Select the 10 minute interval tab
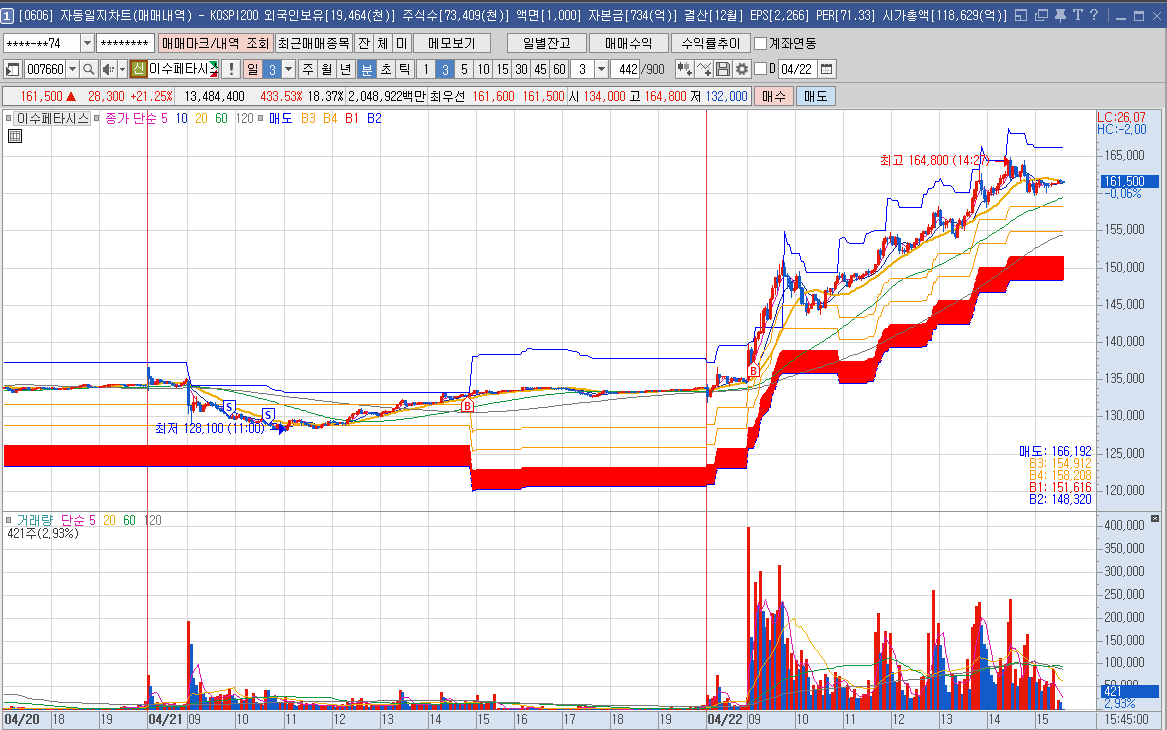Image resolution: width=1167 pixels, height=730 pixels. [483, 69]
